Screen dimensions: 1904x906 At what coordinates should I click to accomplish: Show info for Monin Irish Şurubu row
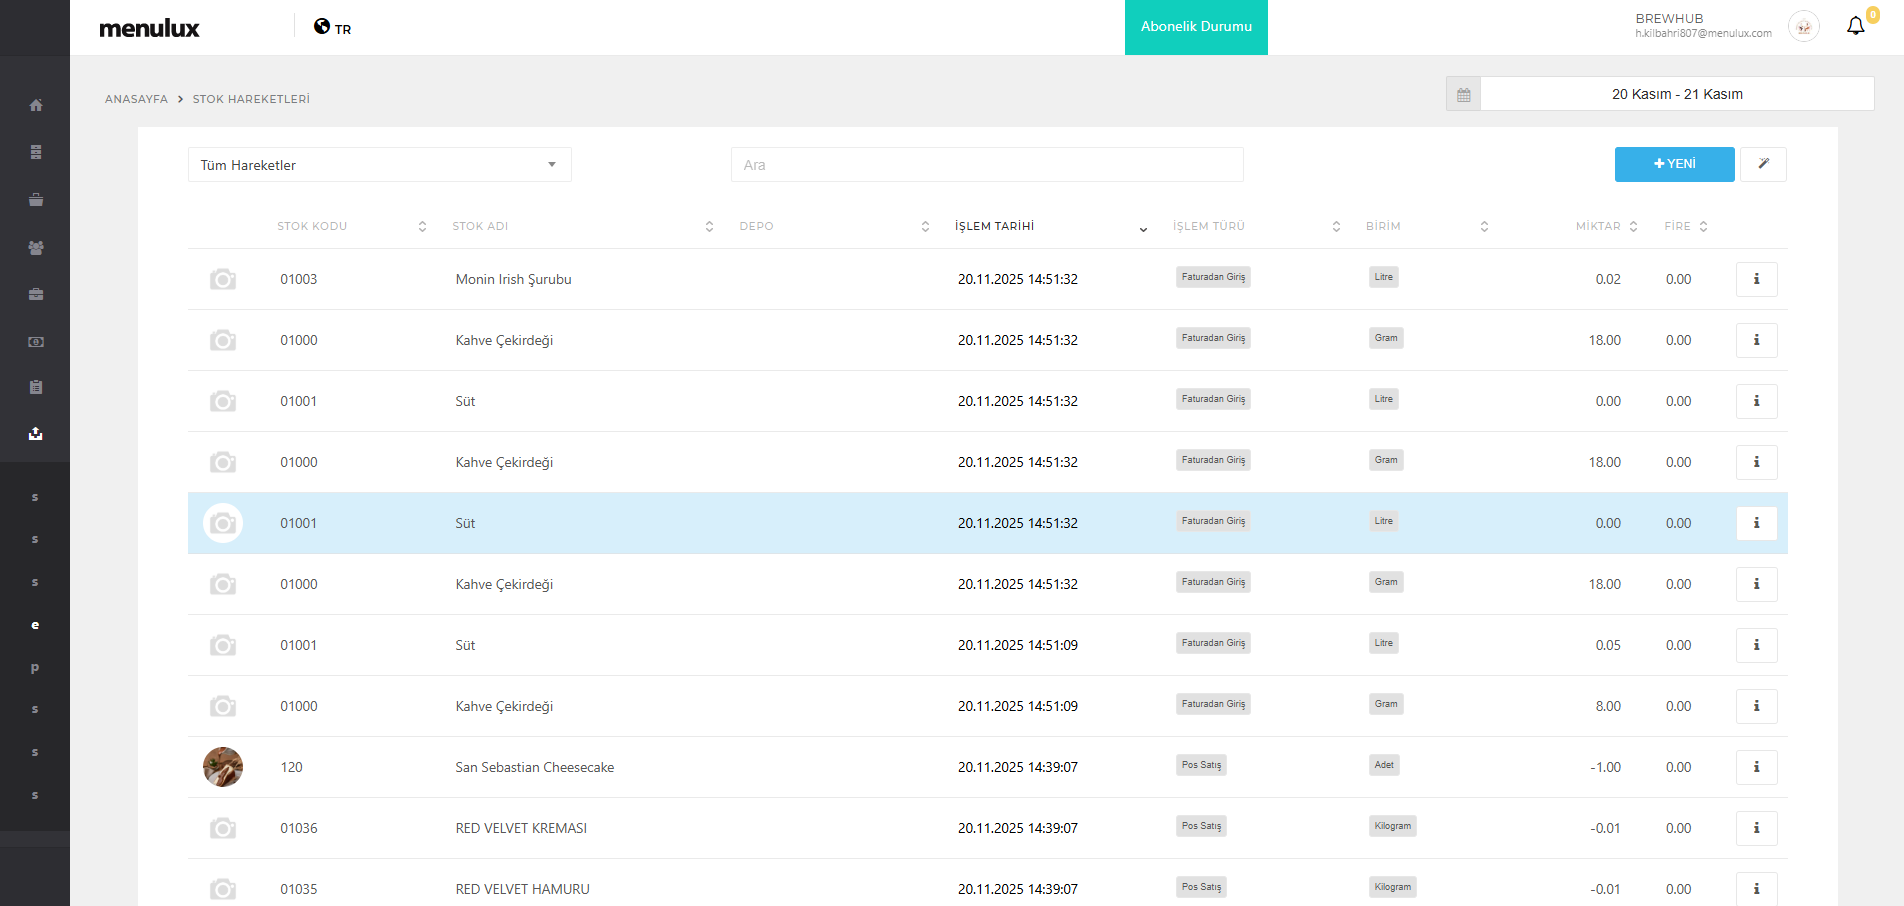[x=1756, y=279]
